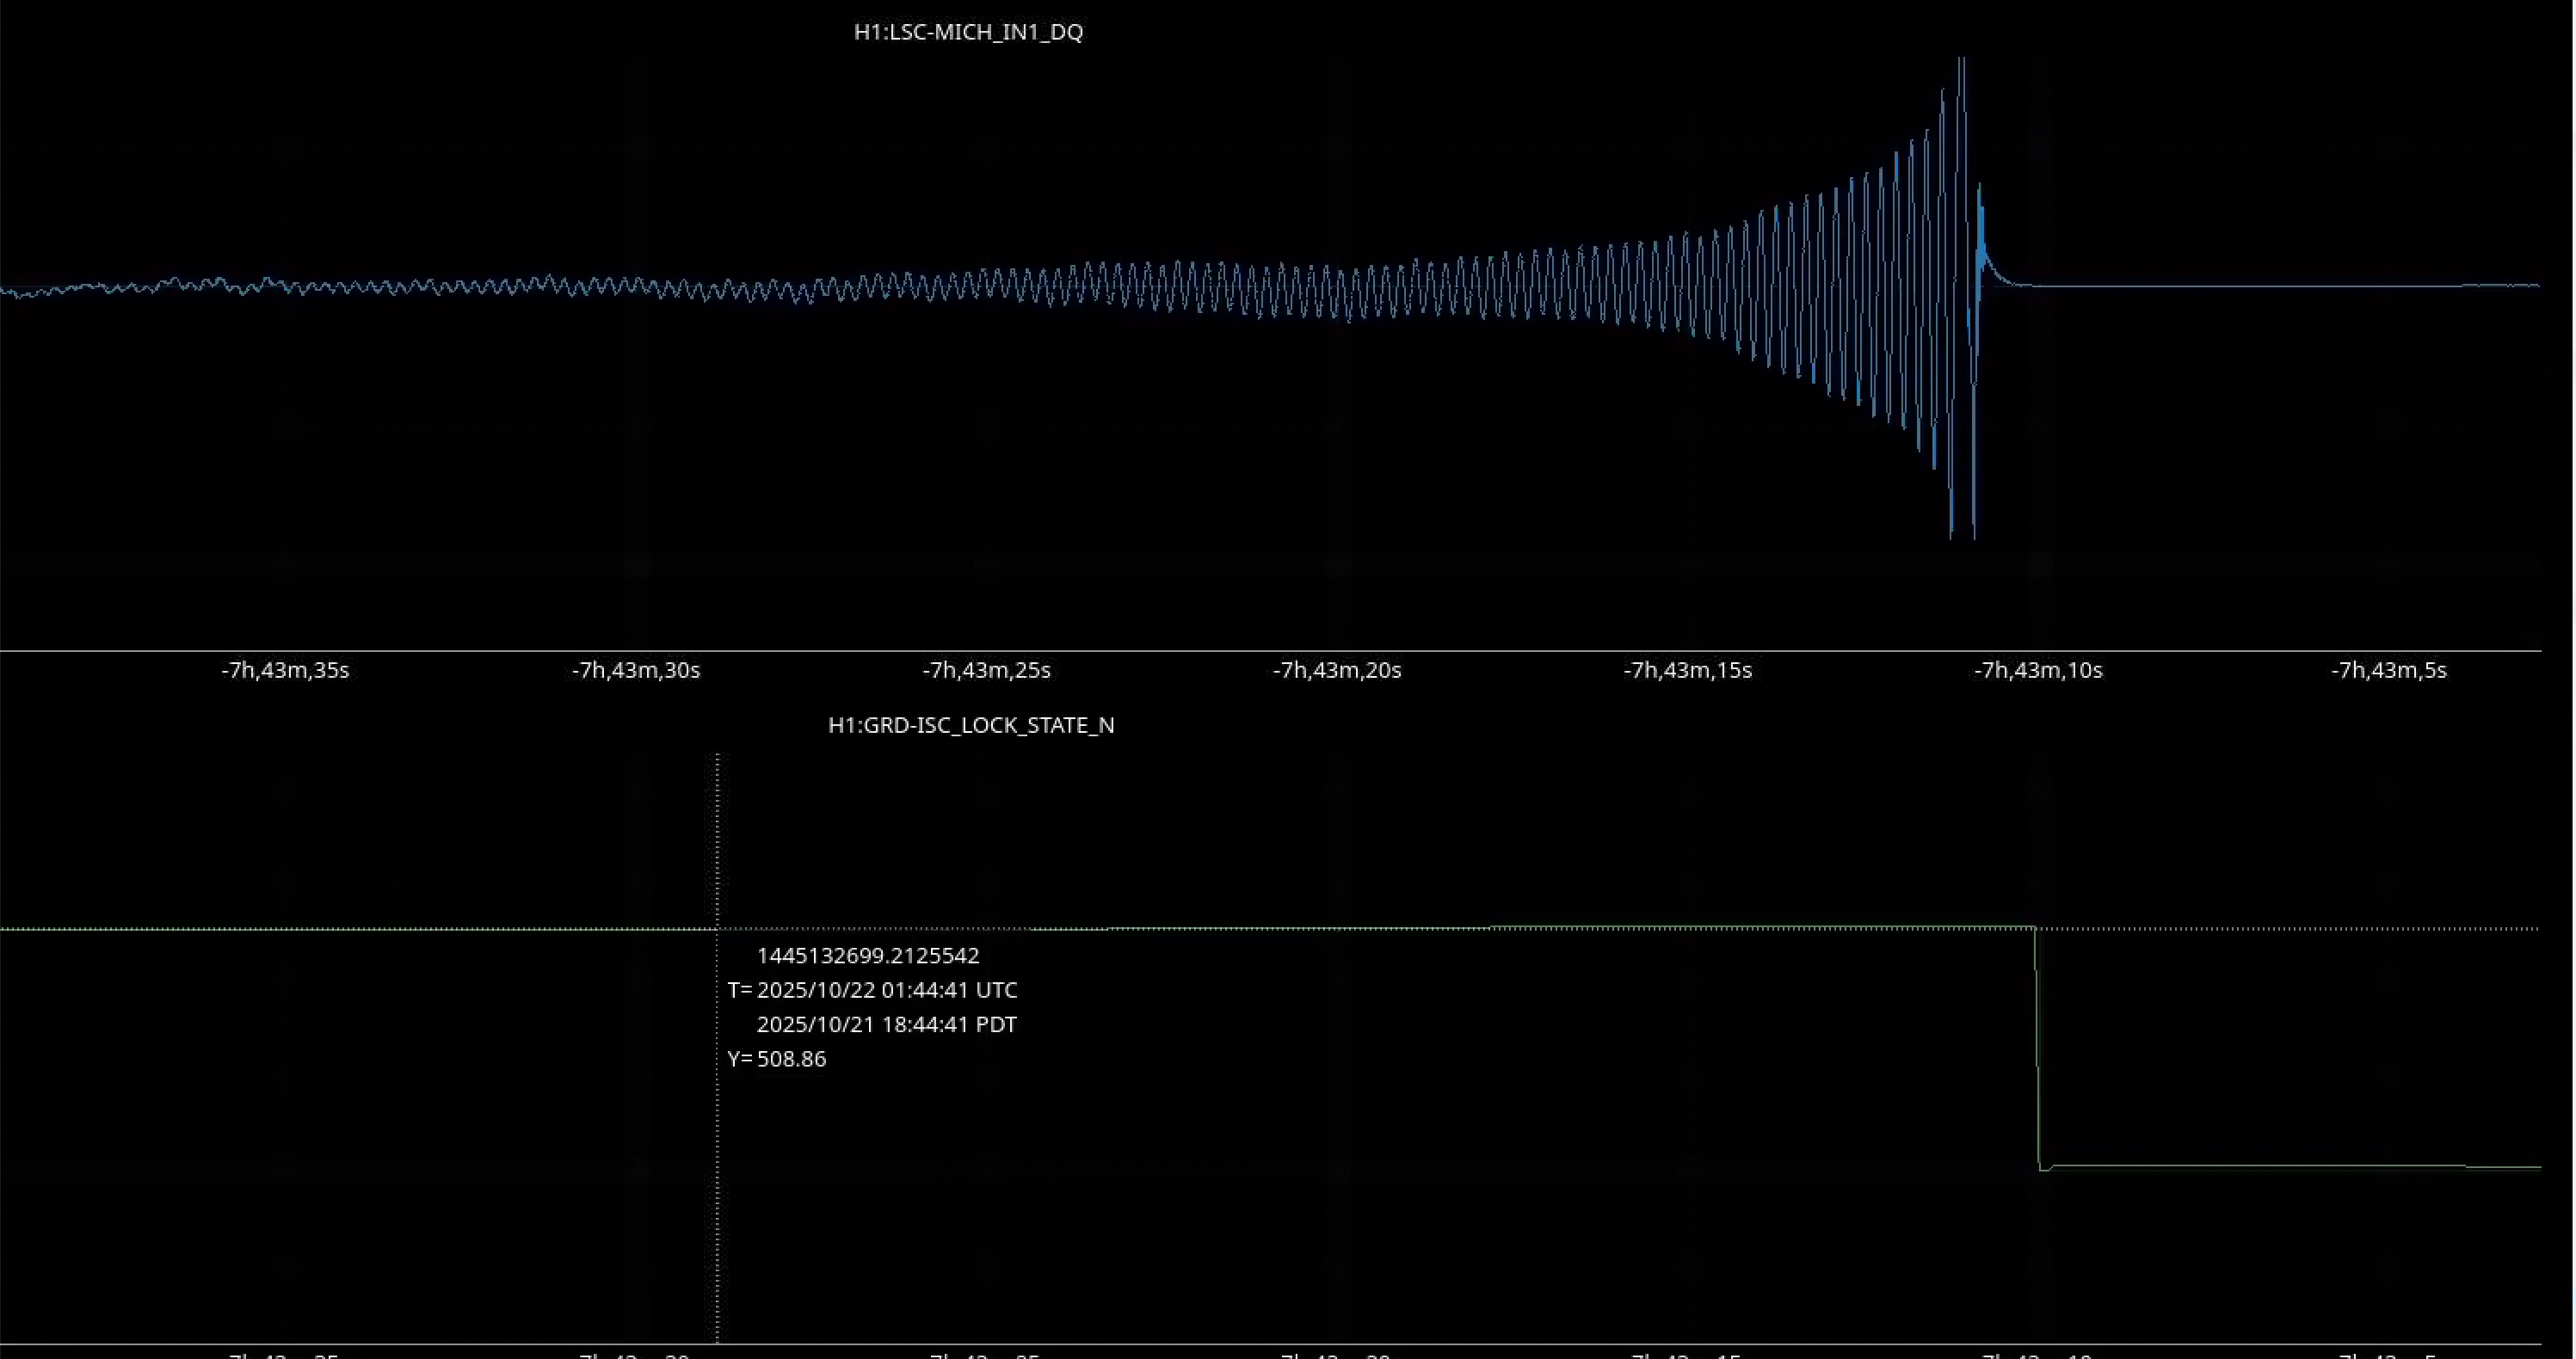Click the 2025/10/21 18:44:41 PDT cursor readout
Image resolution: width=2576 pixels, height=1359 pixels.
(x=886, y=1025)
